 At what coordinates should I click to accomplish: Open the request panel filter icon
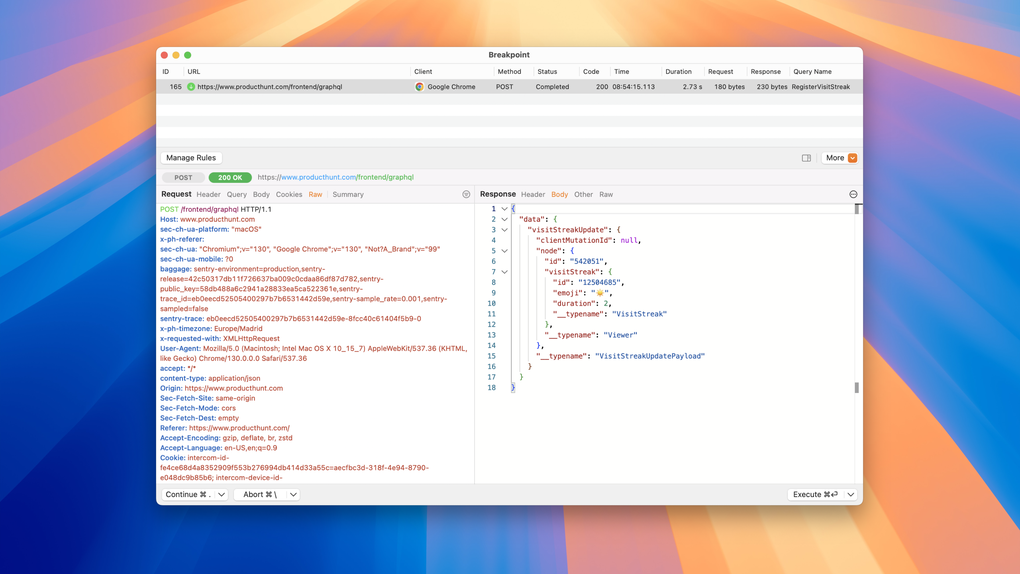click(466, 195)
